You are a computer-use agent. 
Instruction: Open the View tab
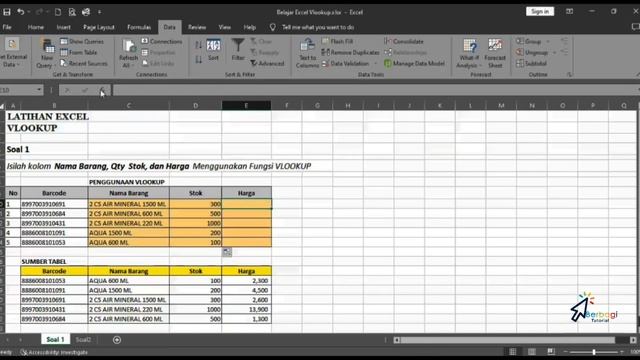point(224,27)
